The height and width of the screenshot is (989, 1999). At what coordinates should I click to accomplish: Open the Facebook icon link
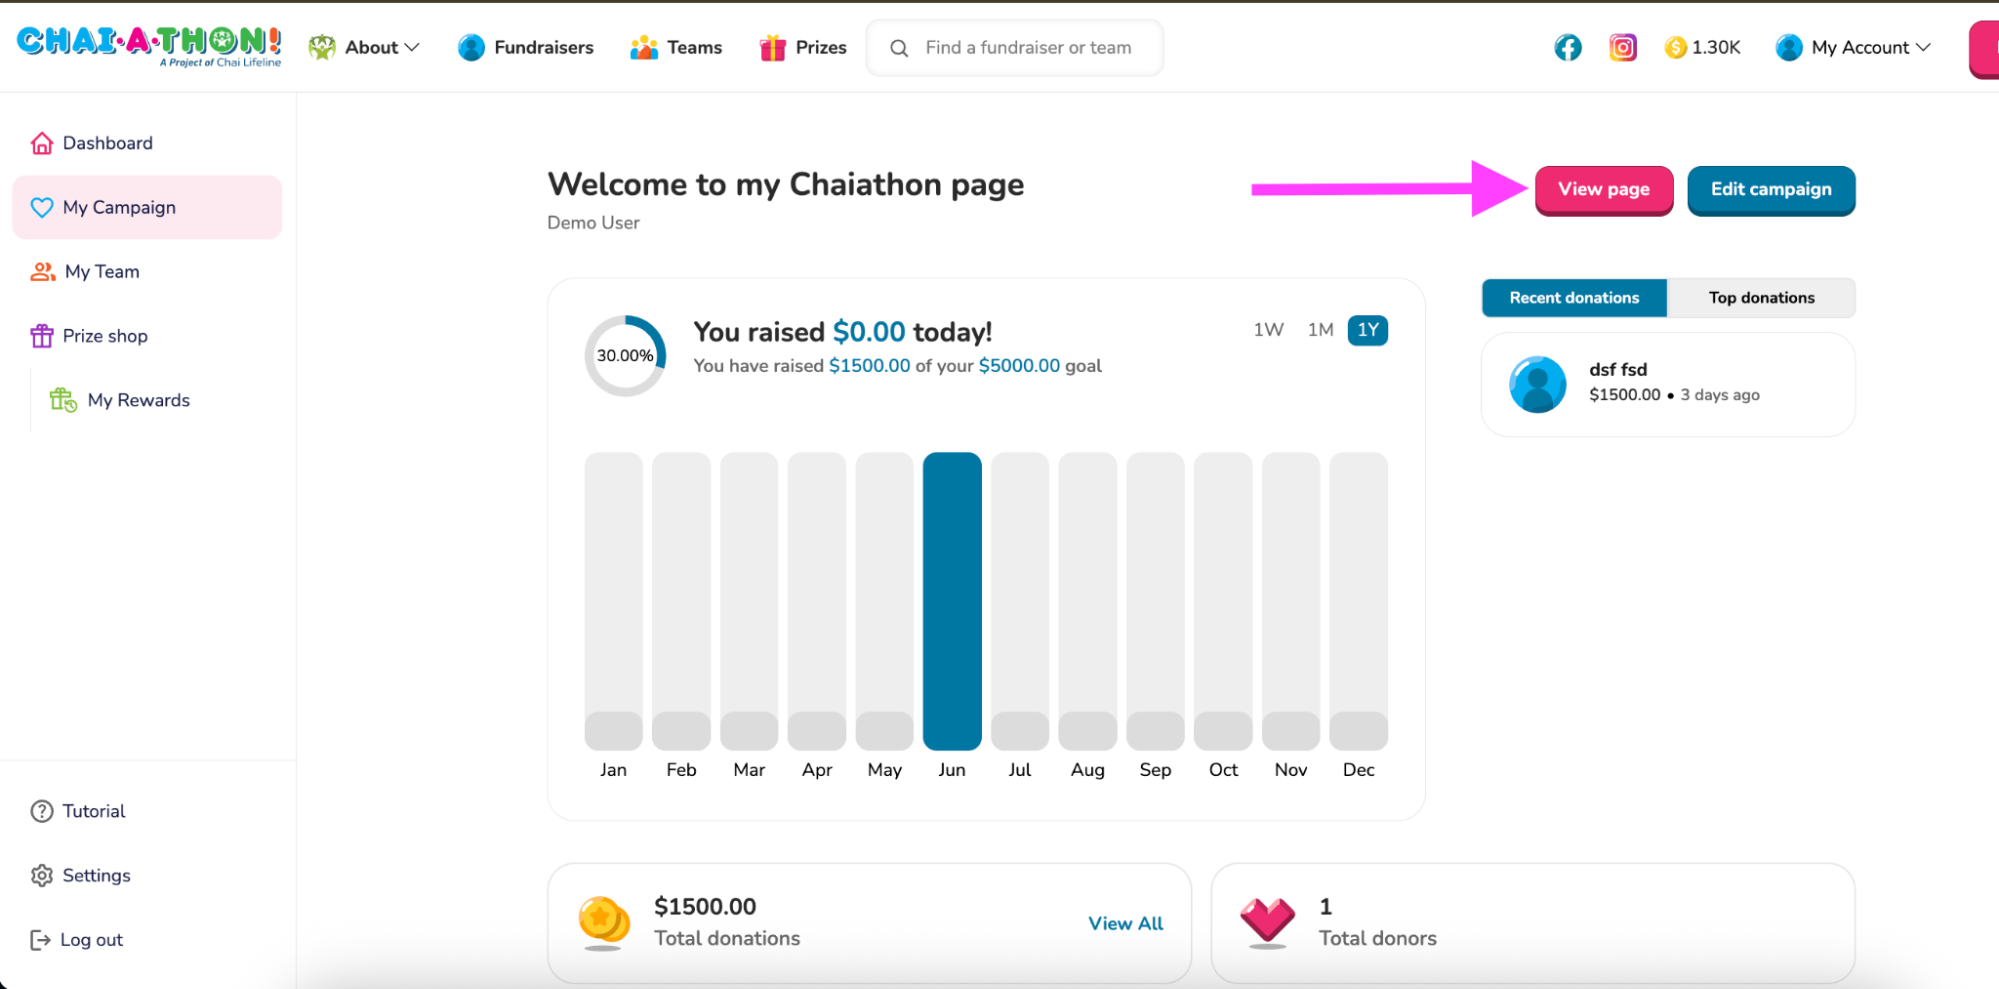tap(1568, 47)
